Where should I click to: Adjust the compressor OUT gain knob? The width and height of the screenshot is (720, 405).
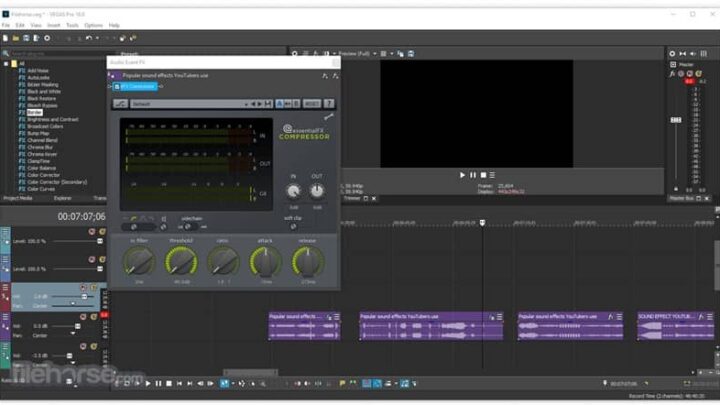[317, 191]
